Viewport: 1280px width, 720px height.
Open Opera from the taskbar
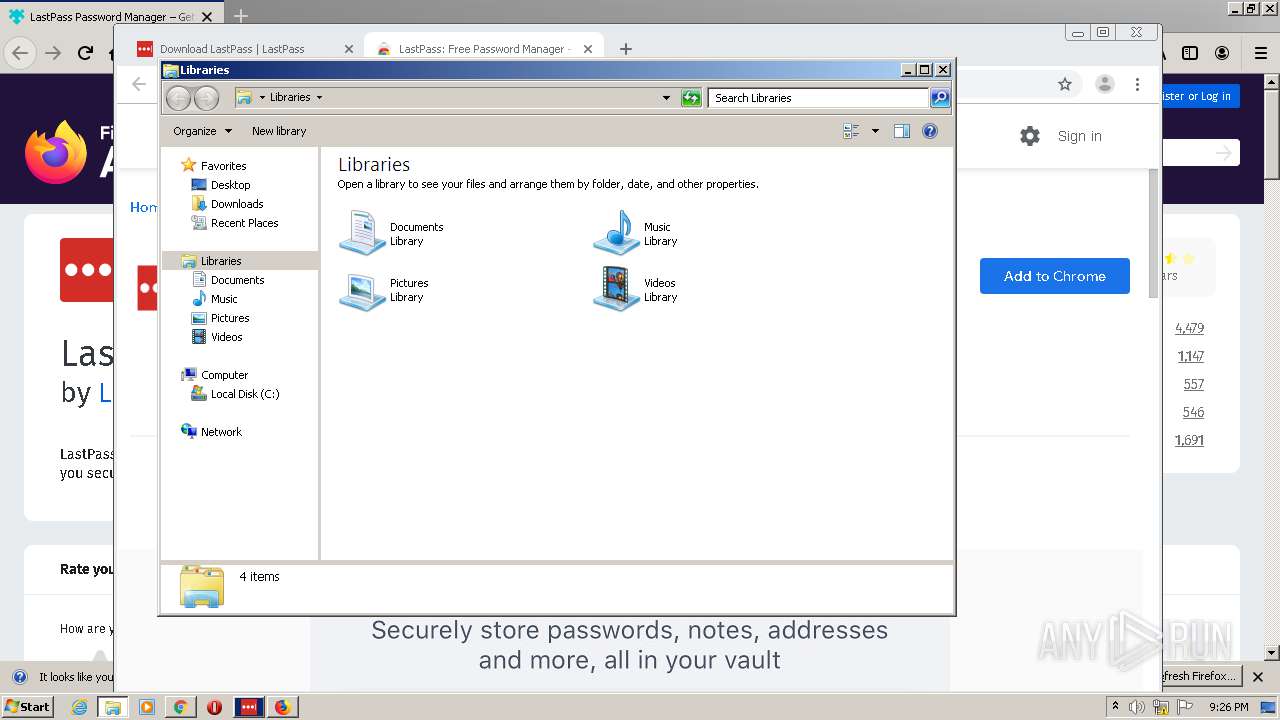(x=214, y=707)
